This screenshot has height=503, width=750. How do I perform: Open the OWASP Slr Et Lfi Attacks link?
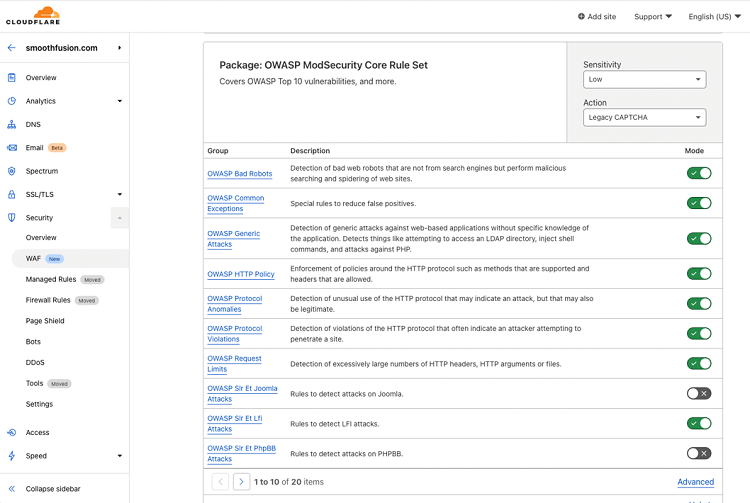click(x=234, y=424)
